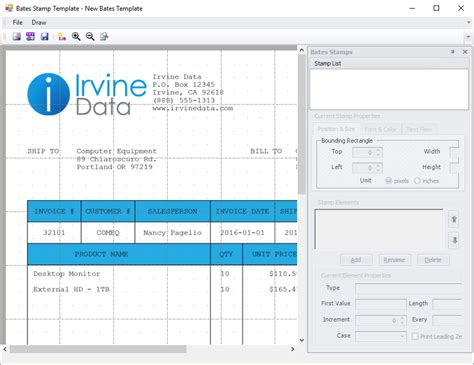This screenshot has width=474, height=365.
Task: Click the 'INVOICE DATE' header cell
Action: point(242,211)
